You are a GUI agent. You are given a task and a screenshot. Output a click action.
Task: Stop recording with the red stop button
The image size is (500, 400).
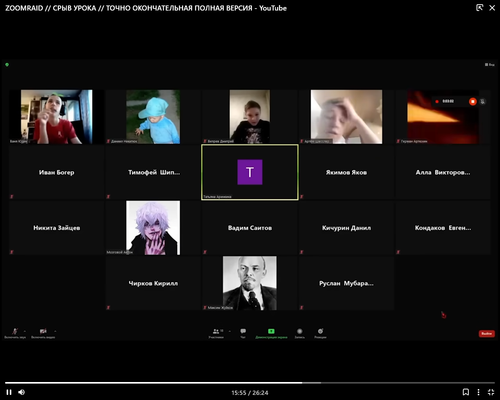point(473,101)
